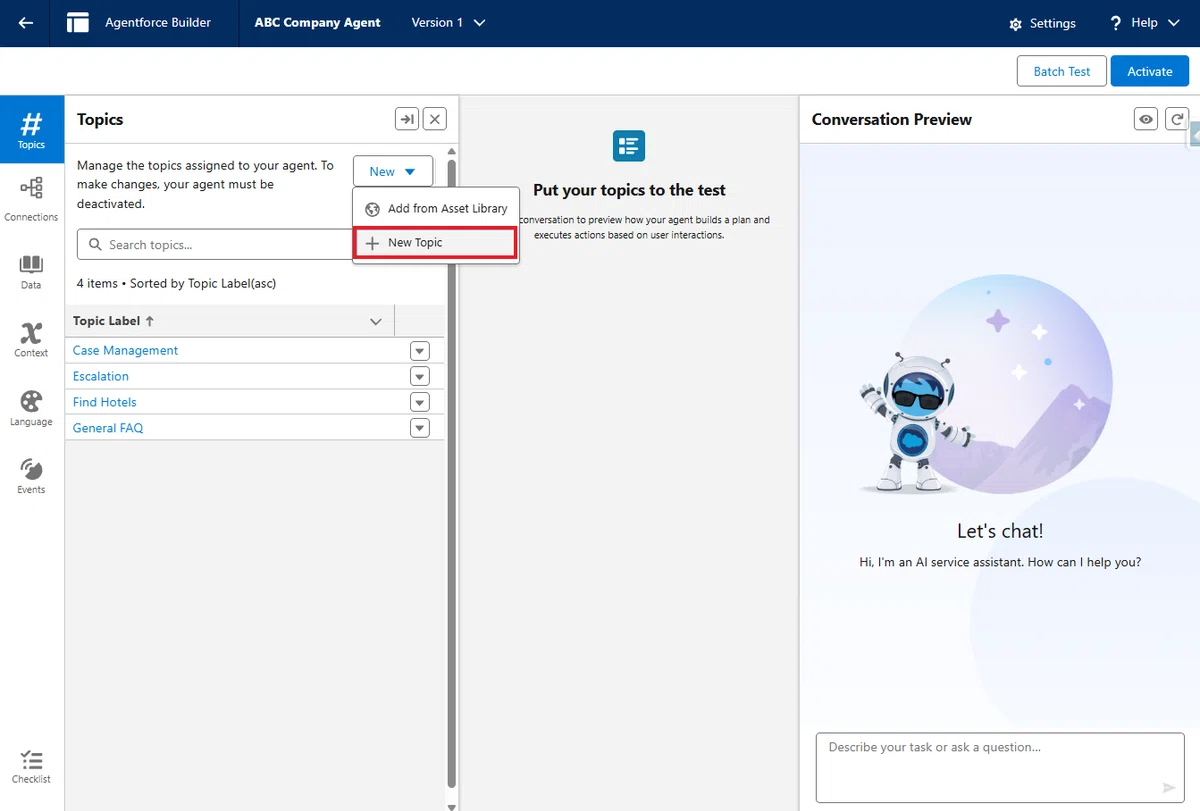Open the Data sidebar tab
The height and width of the screenshot is (811, 1200).
(x=31, y=271)
